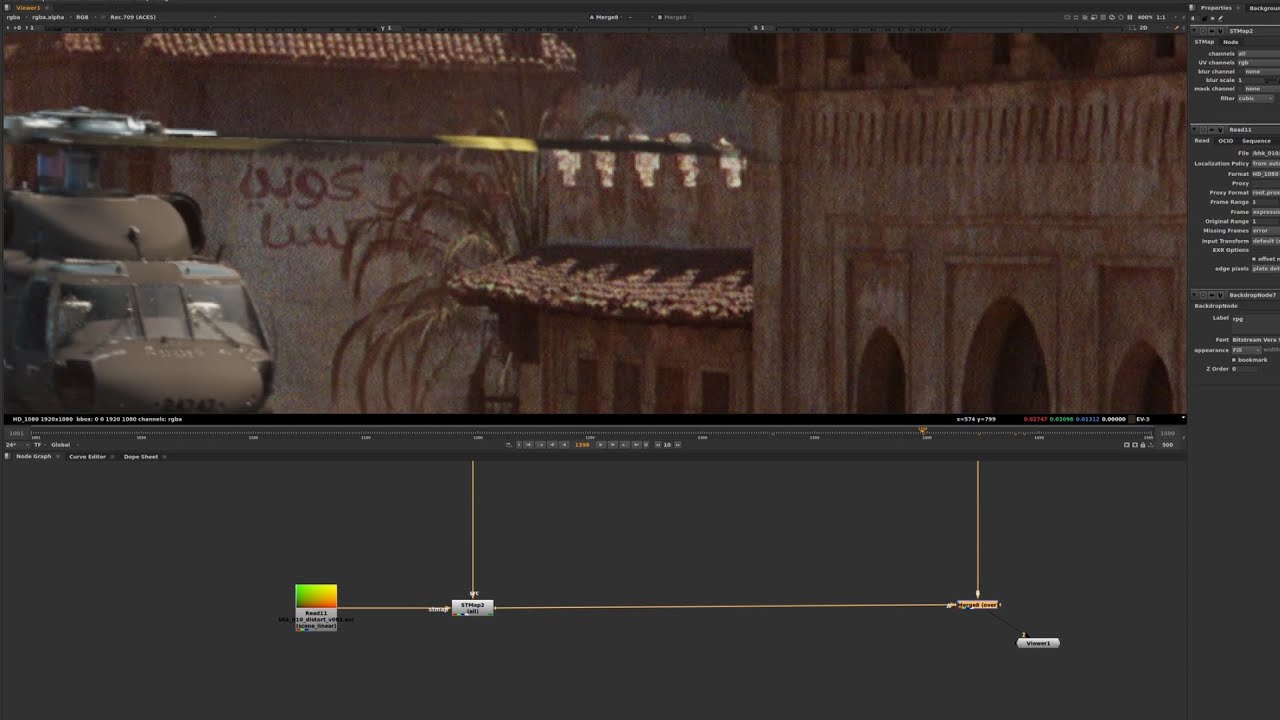Collapse the STMap2 properties panel header

[x=1194, y=31]
